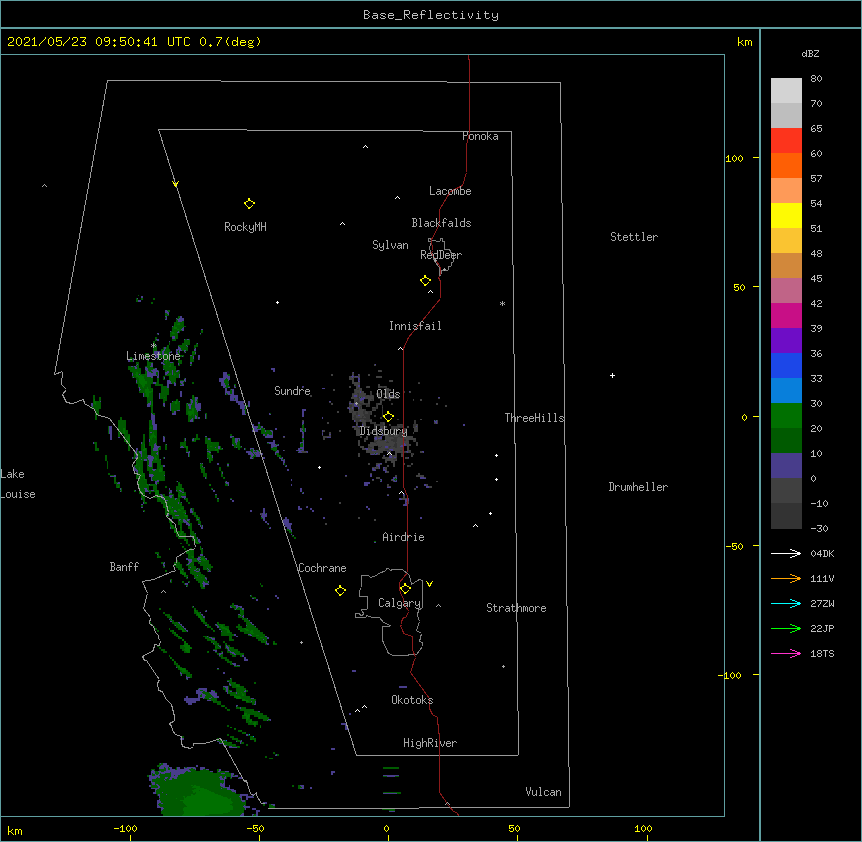Click the 04DK legend label
Screen dimensions: 862x842
tap(822, 553)
